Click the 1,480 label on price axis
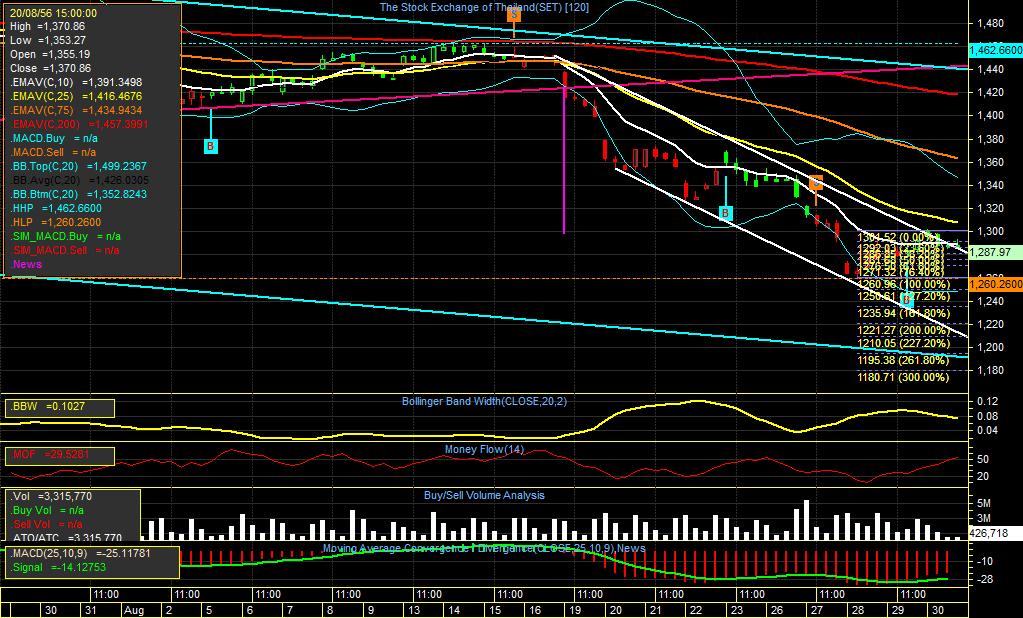1023x618 pixels. 990,23
